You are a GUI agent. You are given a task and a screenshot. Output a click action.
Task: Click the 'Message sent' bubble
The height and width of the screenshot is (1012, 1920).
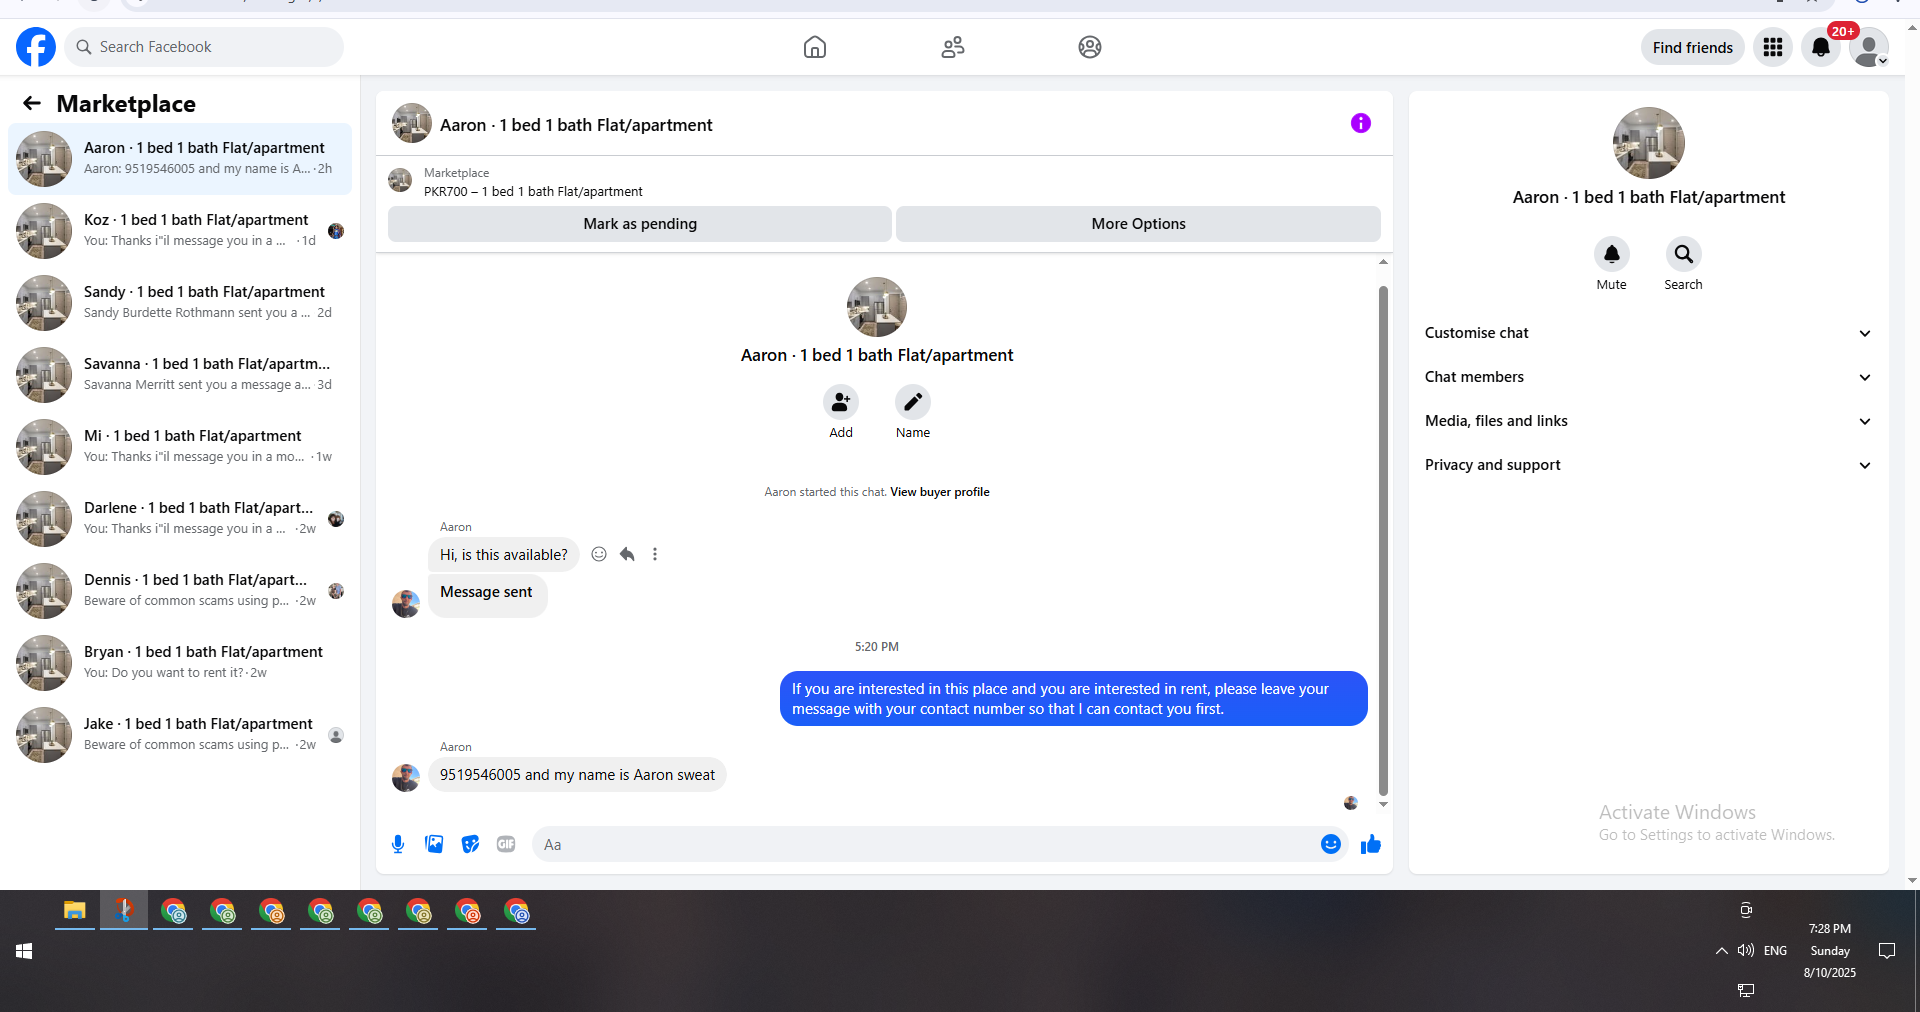(x=487, y=595)
